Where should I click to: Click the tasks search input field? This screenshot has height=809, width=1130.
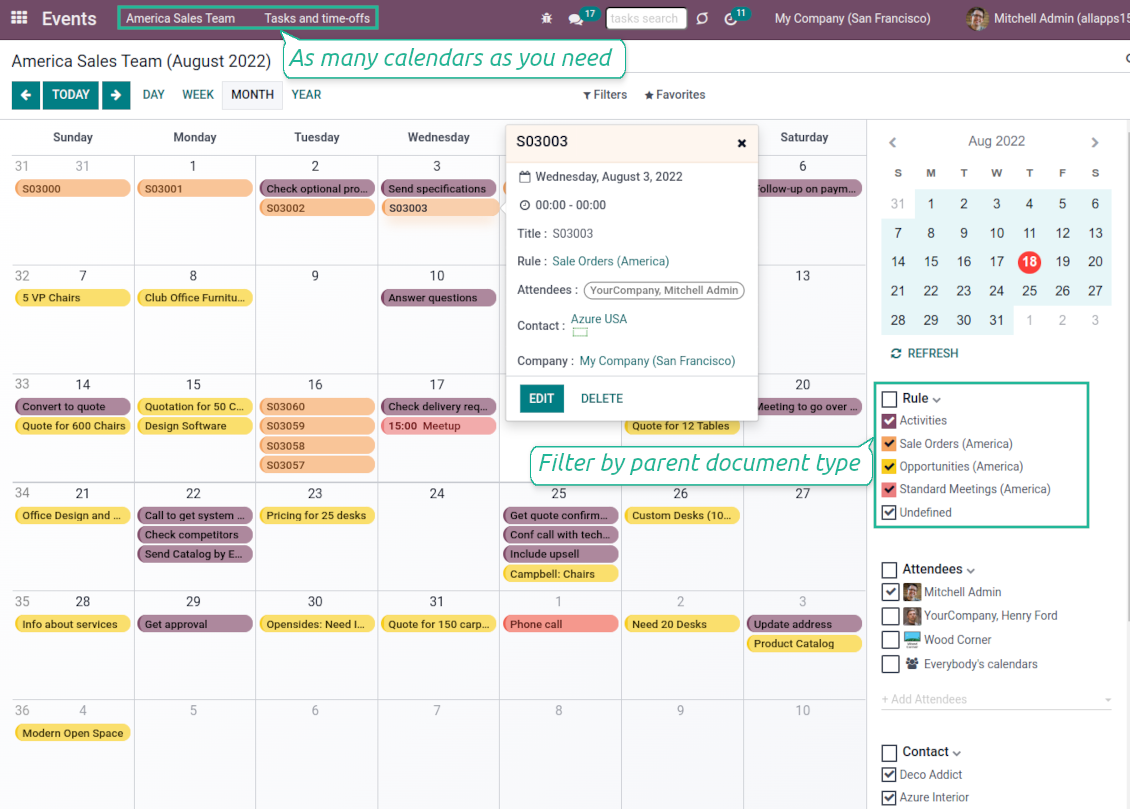[x=646, y=19]
